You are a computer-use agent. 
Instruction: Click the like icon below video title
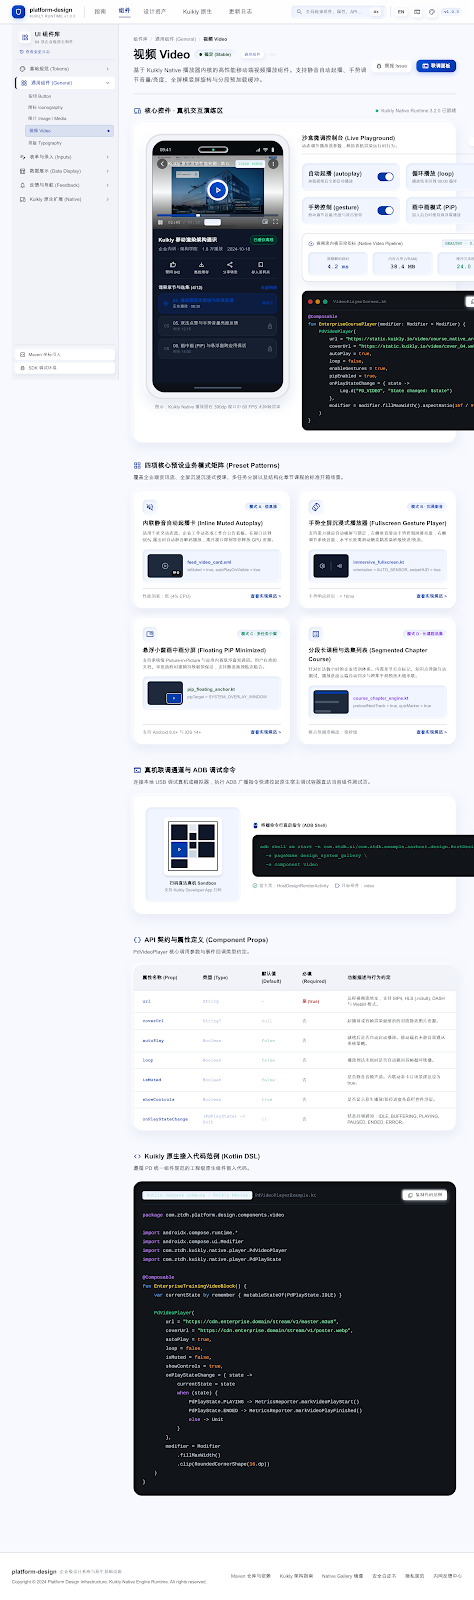click(x=173, y=264)
